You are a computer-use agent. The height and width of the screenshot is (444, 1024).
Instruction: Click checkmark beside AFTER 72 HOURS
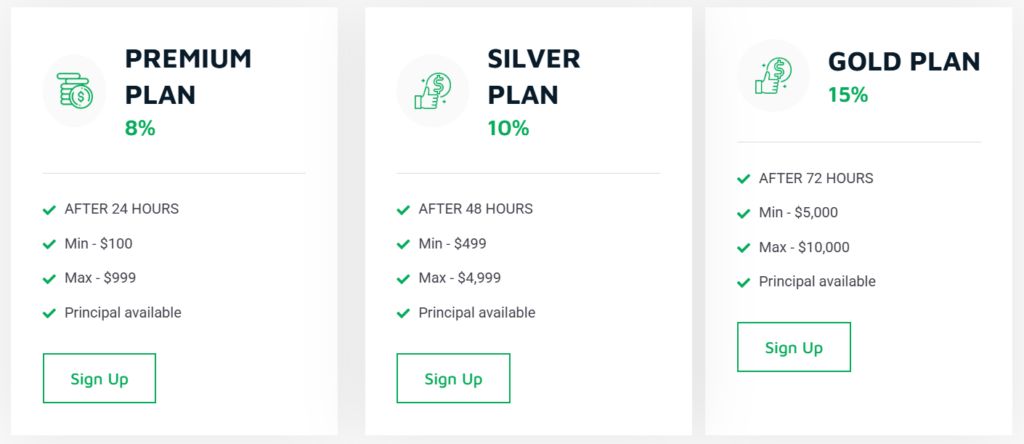[x=743, y=179]
